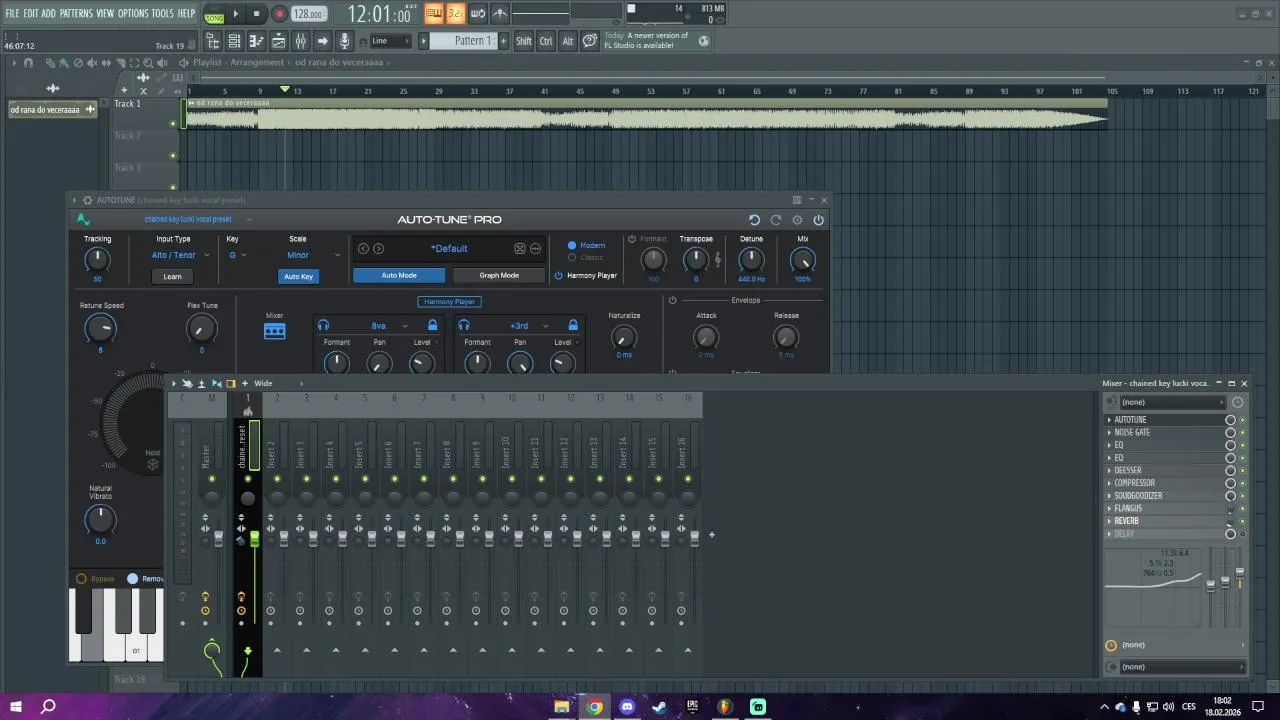Click the microphone recording icon

click(x=344, y=41)
